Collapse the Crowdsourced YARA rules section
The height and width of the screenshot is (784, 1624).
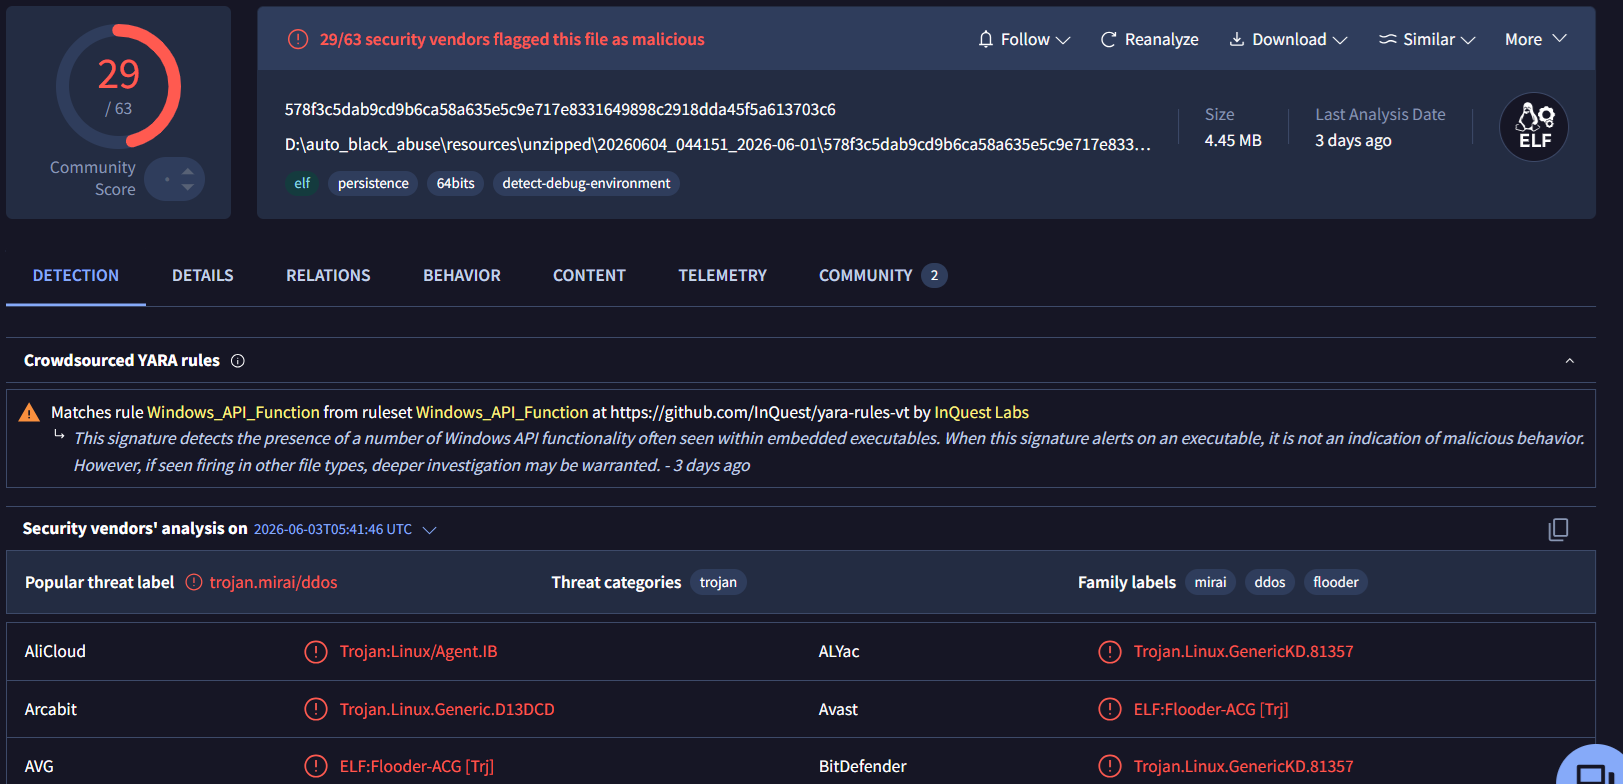1569,361
